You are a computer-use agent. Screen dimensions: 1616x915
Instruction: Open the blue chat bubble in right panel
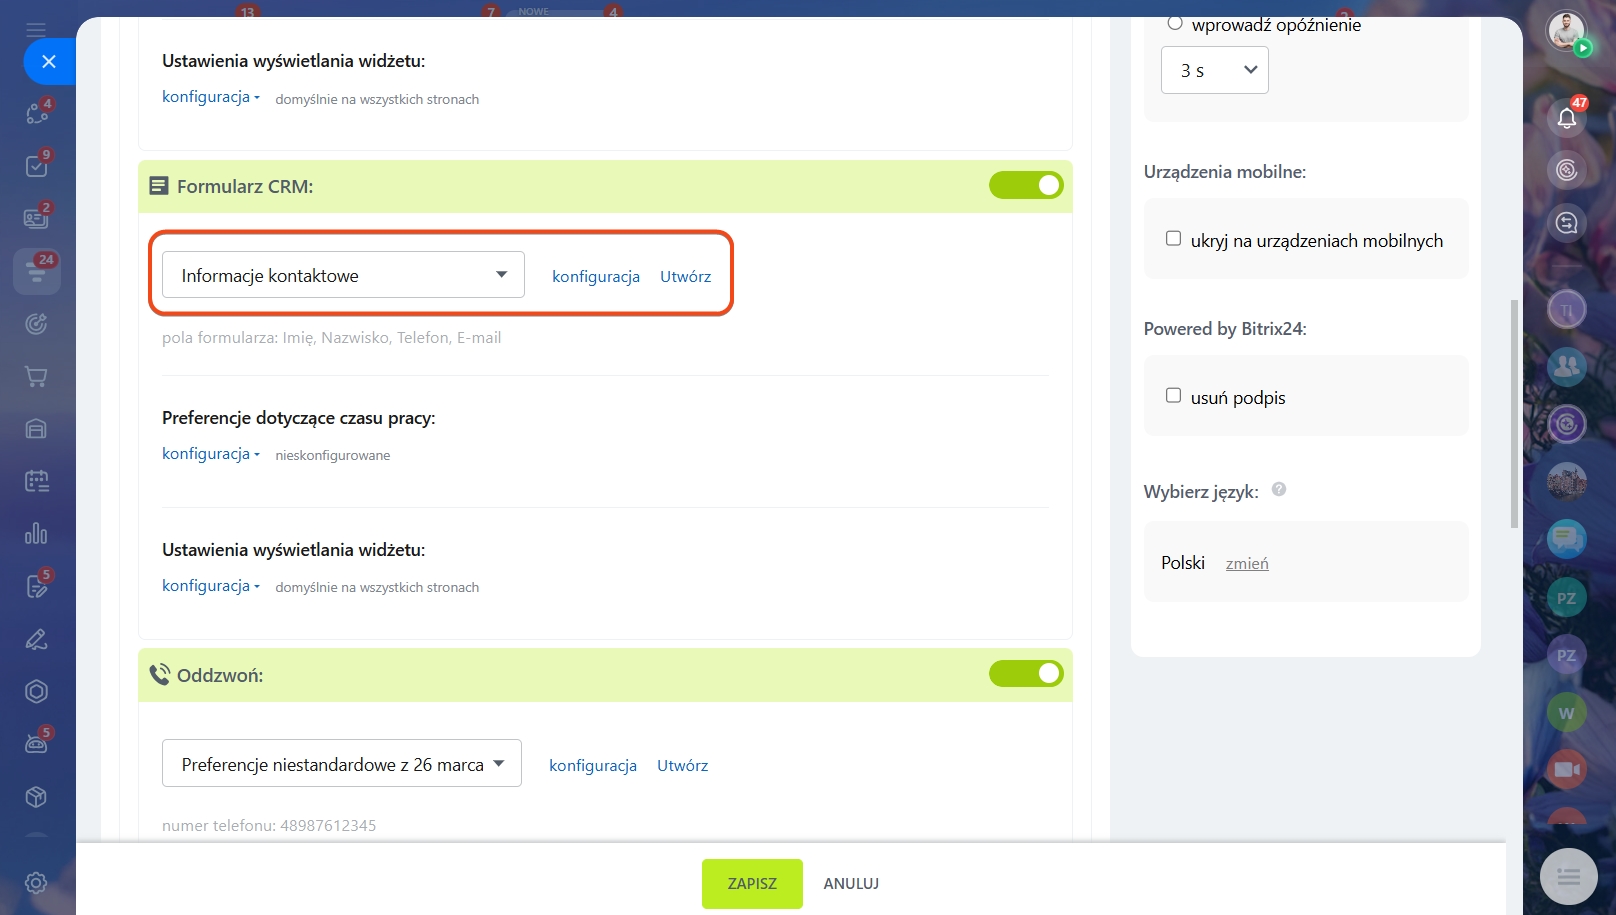[1566, 539]
